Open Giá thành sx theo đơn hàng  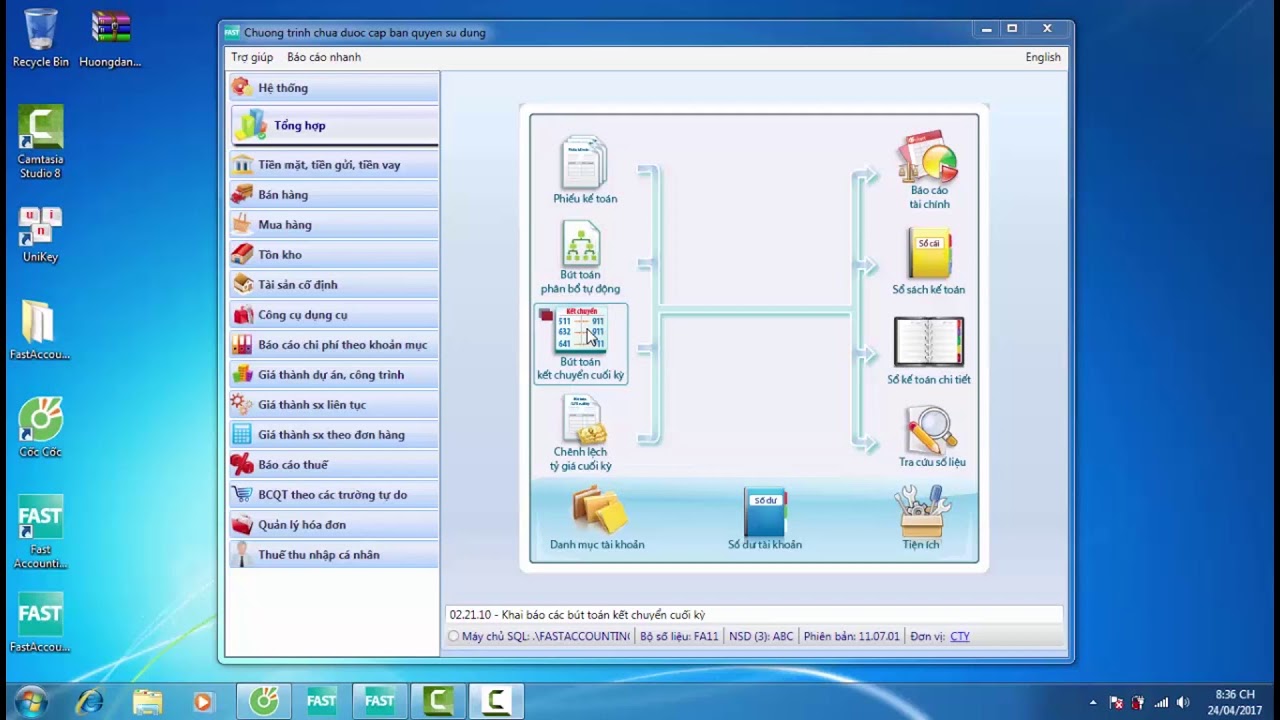coord(334,435)
